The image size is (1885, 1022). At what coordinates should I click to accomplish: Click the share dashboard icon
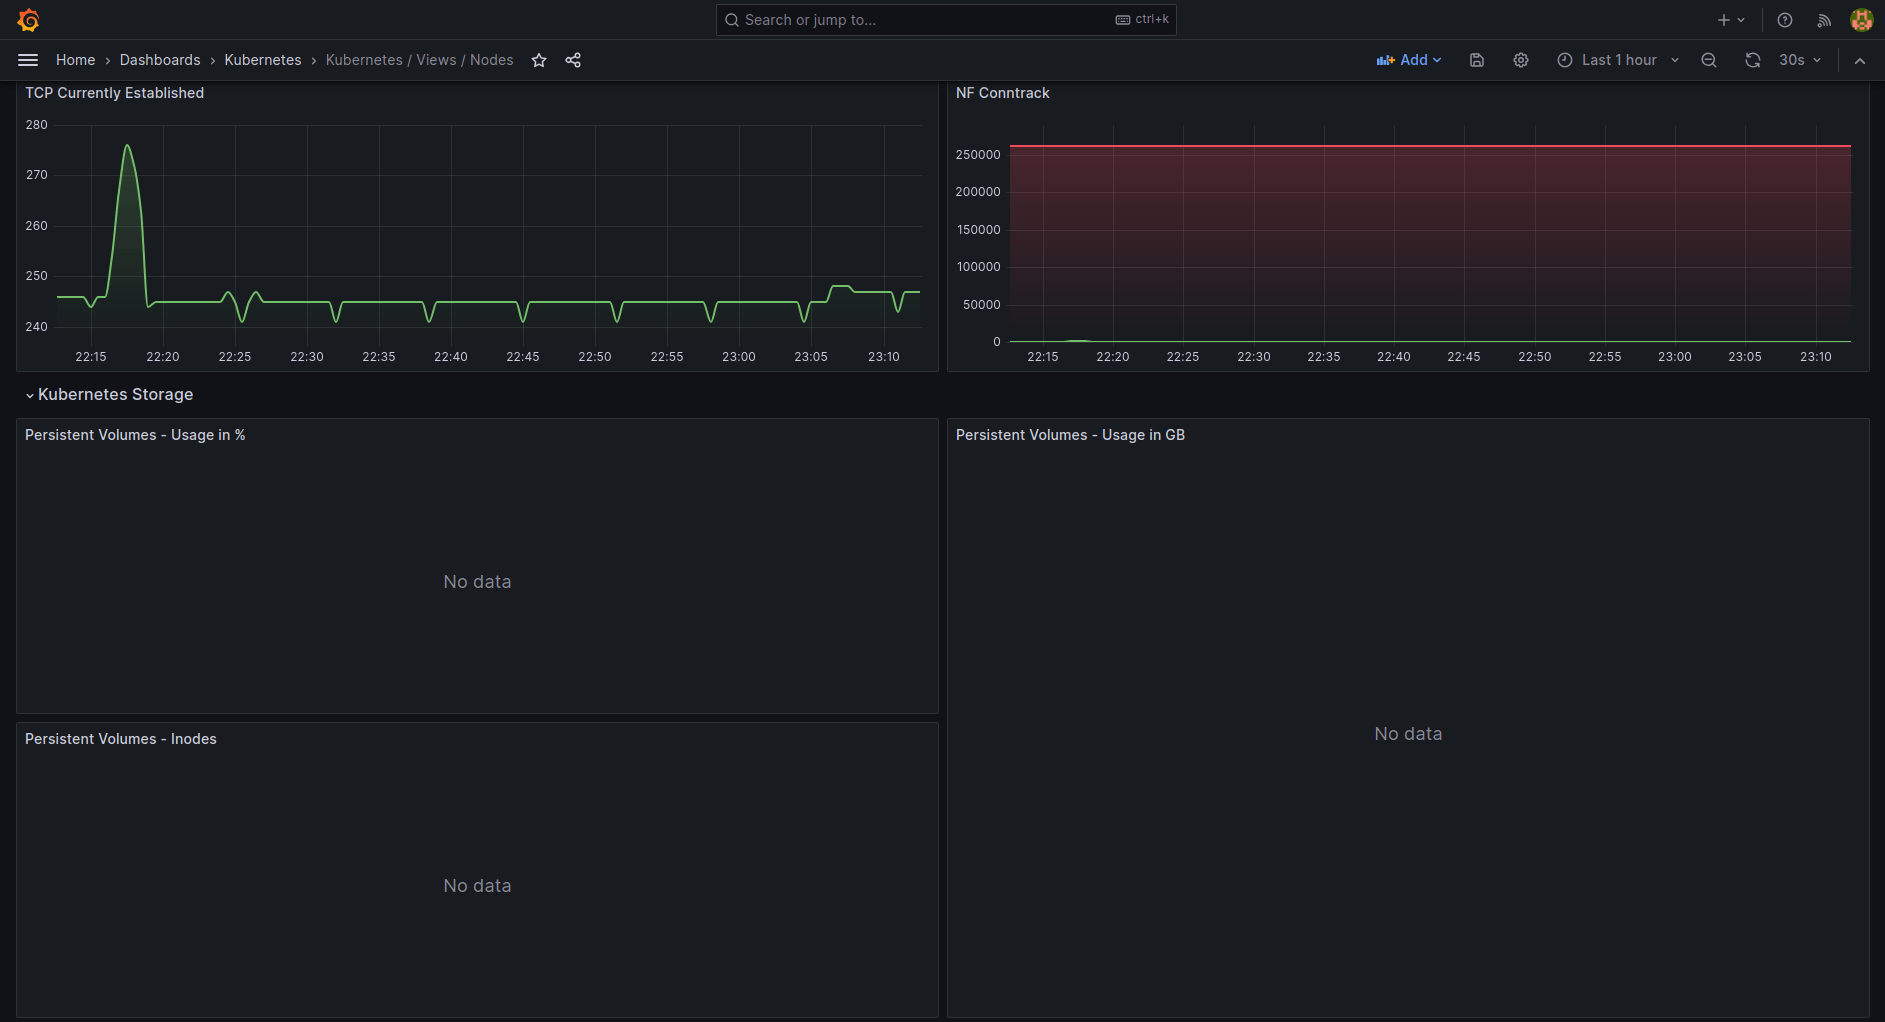(573, 60)
